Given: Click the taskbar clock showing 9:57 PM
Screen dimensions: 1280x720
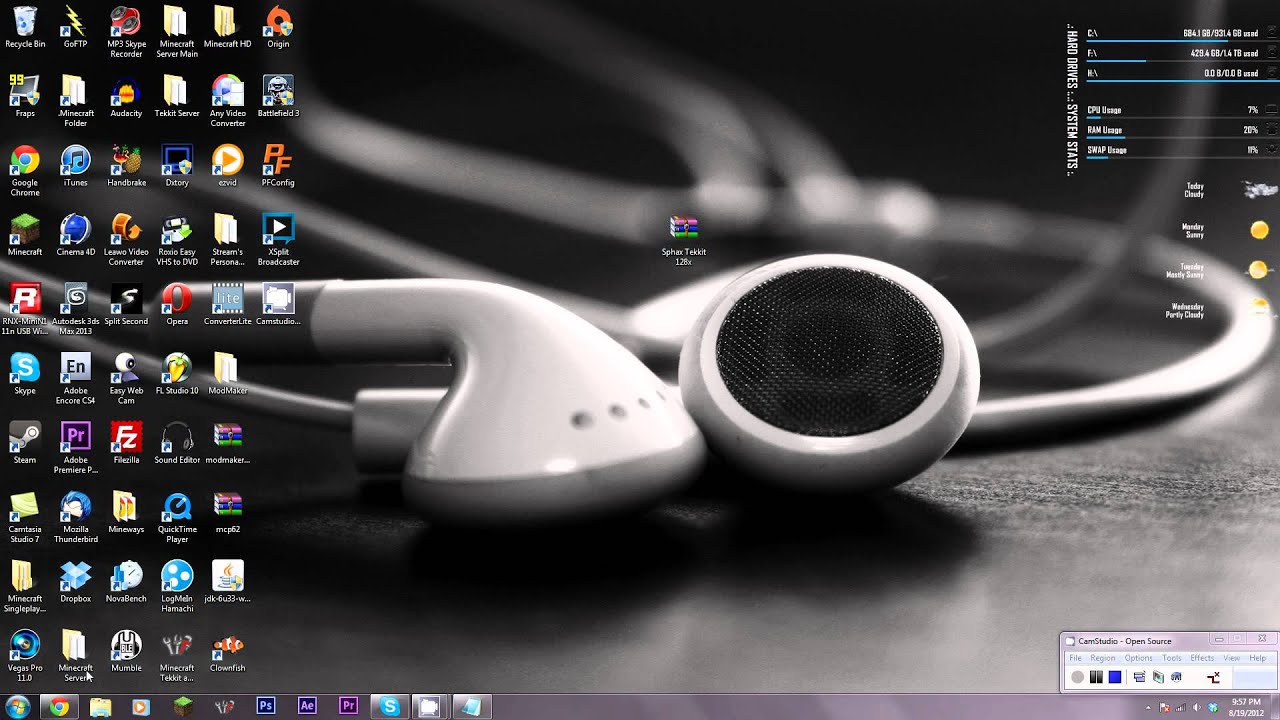Looking at the screenshot, I should 1245,707.
